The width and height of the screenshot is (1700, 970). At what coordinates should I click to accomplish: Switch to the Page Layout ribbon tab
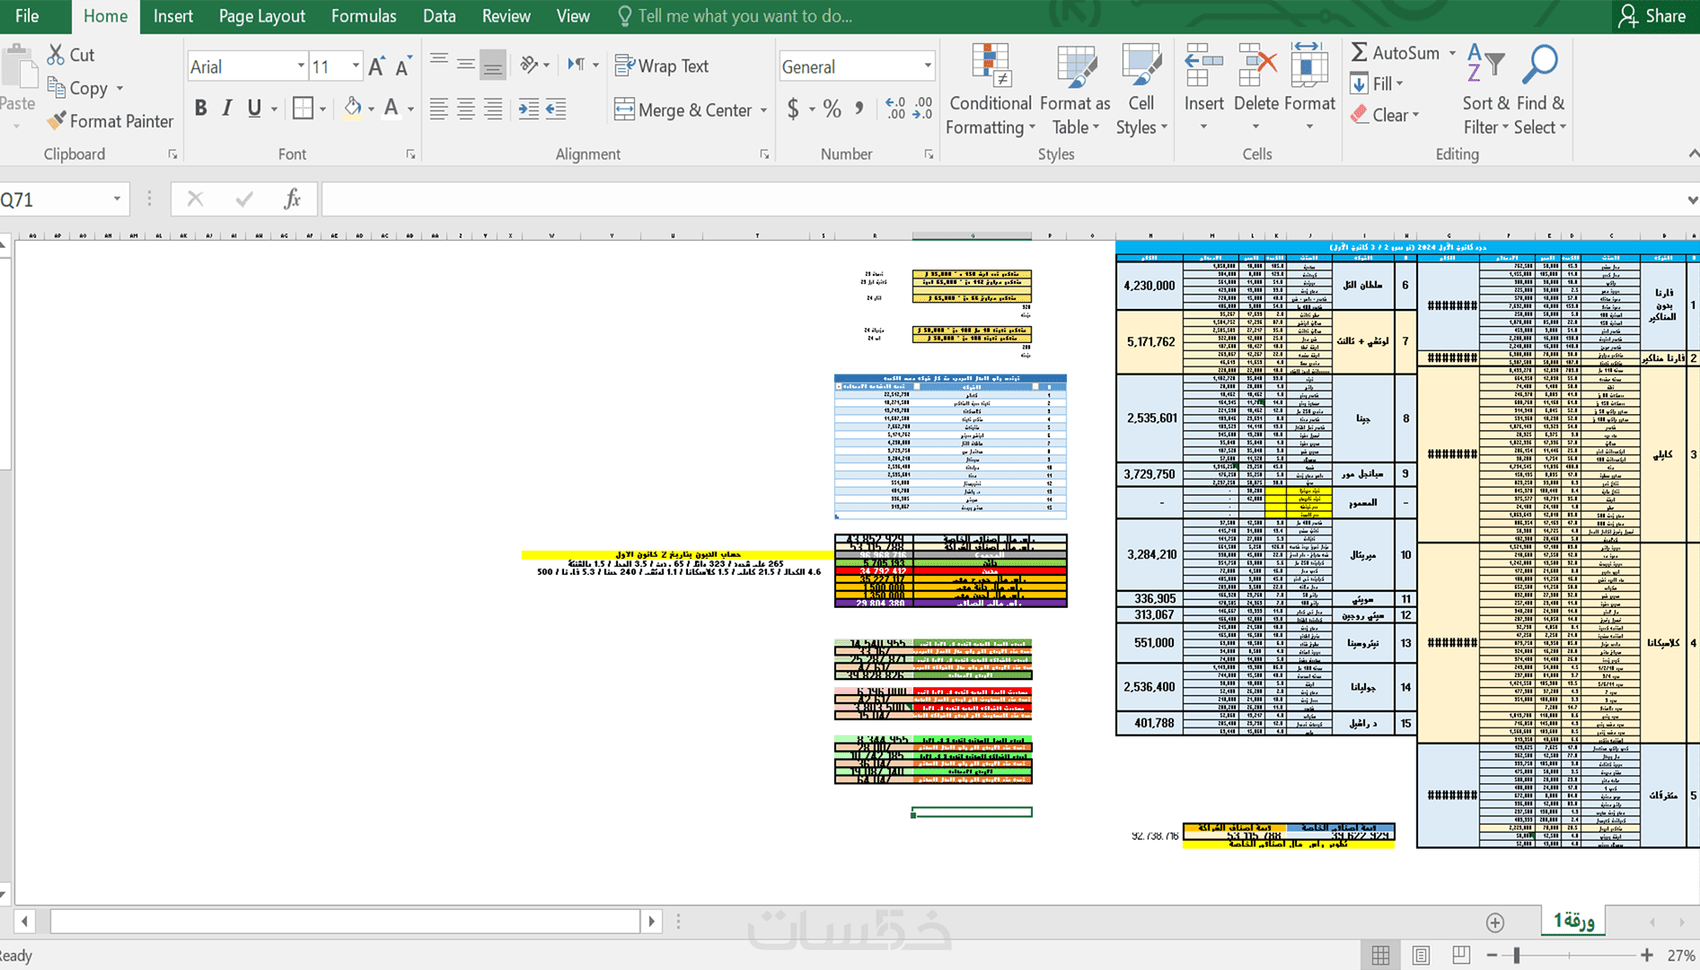click(262, 16)
